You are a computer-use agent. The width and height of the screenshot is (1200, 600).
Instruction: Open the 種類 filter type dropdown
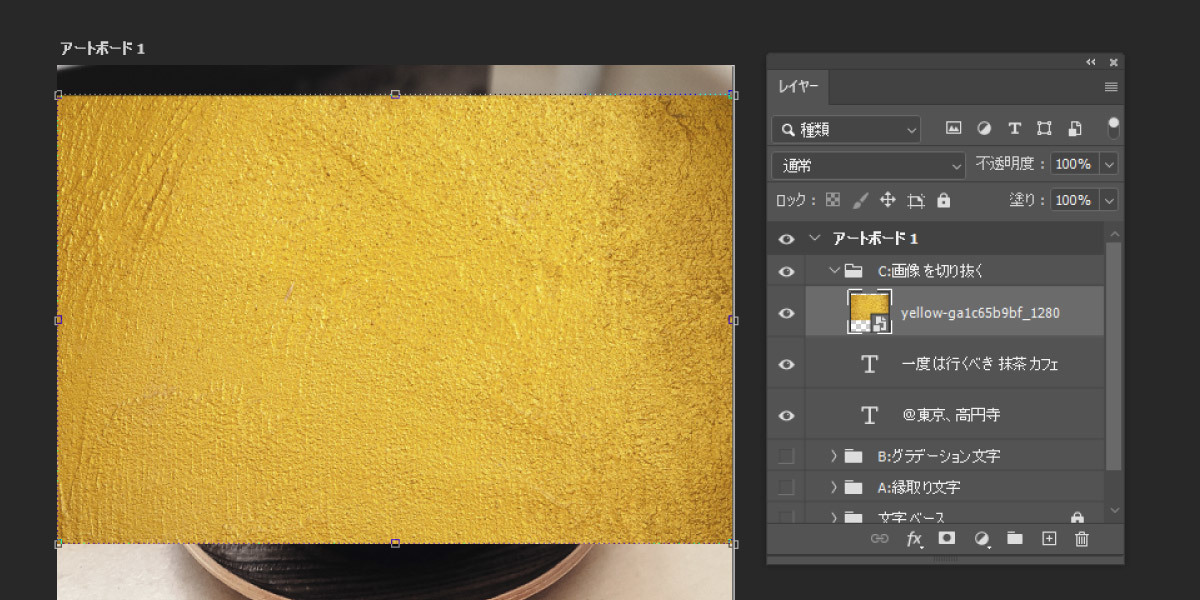tap(846, 129)
